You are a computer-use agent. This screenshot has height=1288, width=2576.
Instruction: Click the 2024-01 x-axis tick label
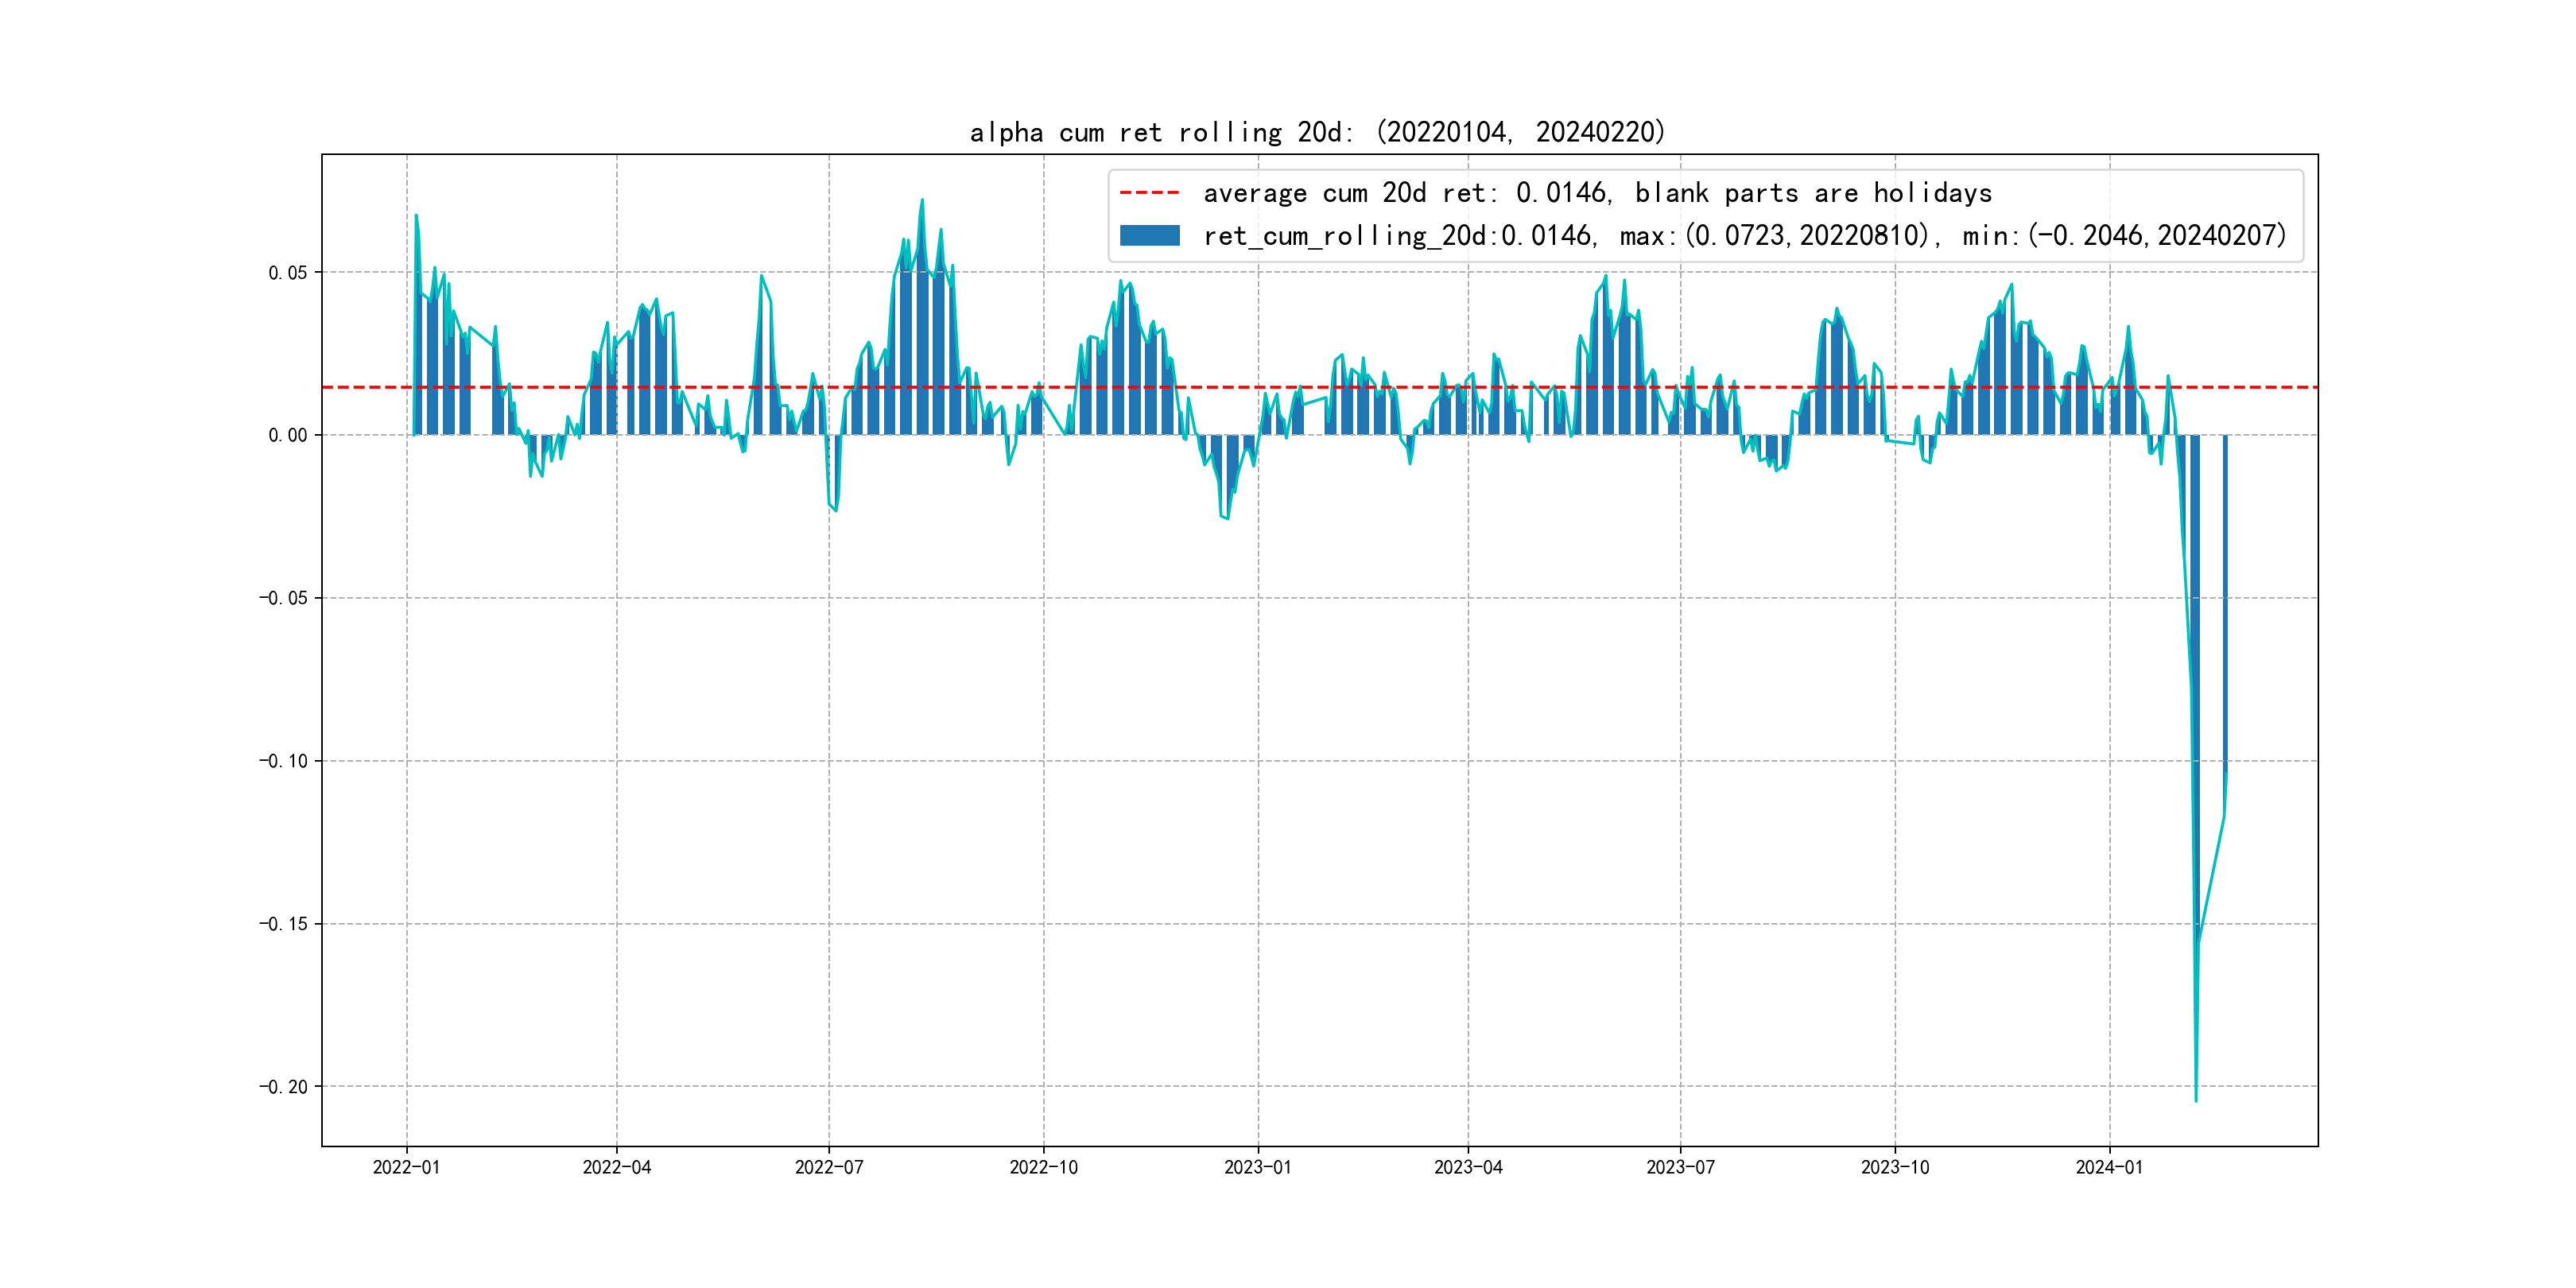coord(2109,1167)
